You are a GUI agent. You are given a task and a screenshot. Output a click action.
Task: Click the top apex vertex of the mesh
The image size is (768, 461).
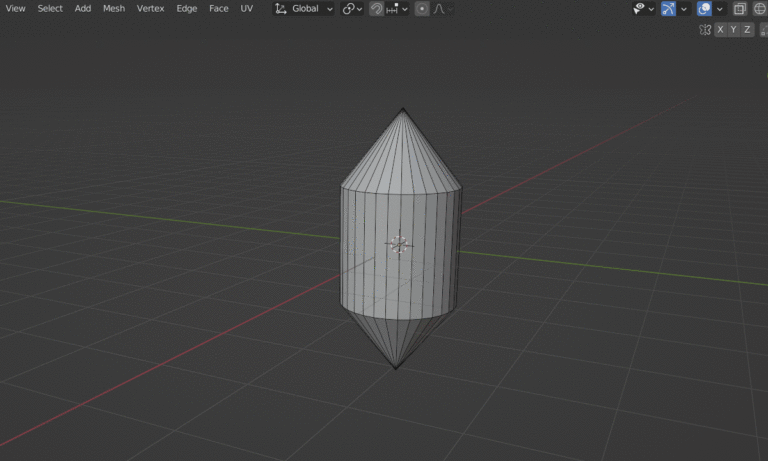tap(403, 109)
